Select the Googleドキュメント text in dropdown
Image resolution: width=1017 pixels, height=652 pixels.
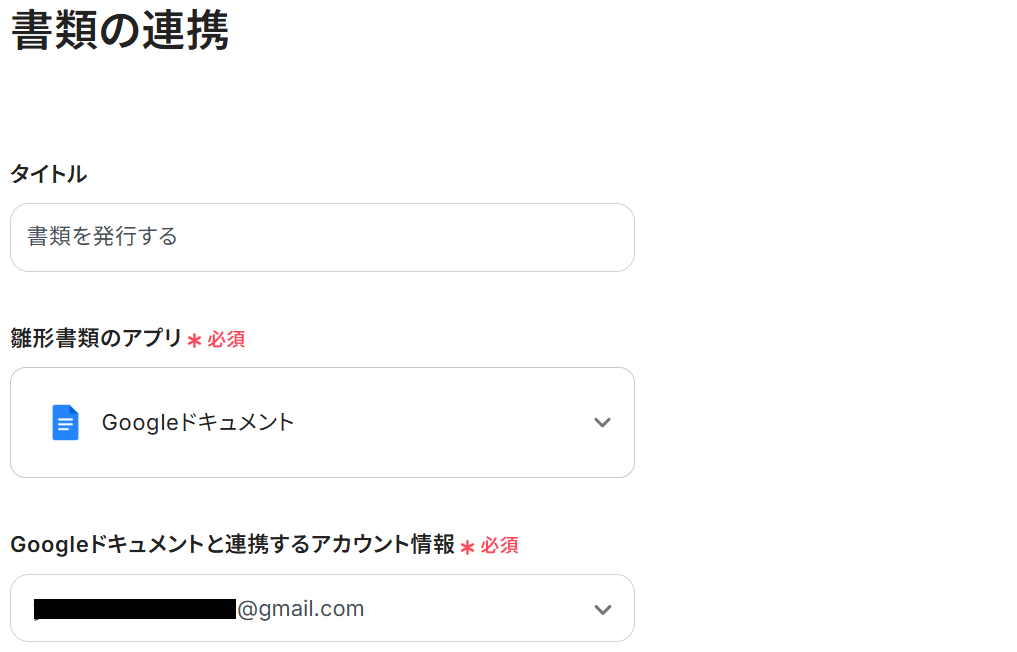pyautogui.click(x=198, y=423)
